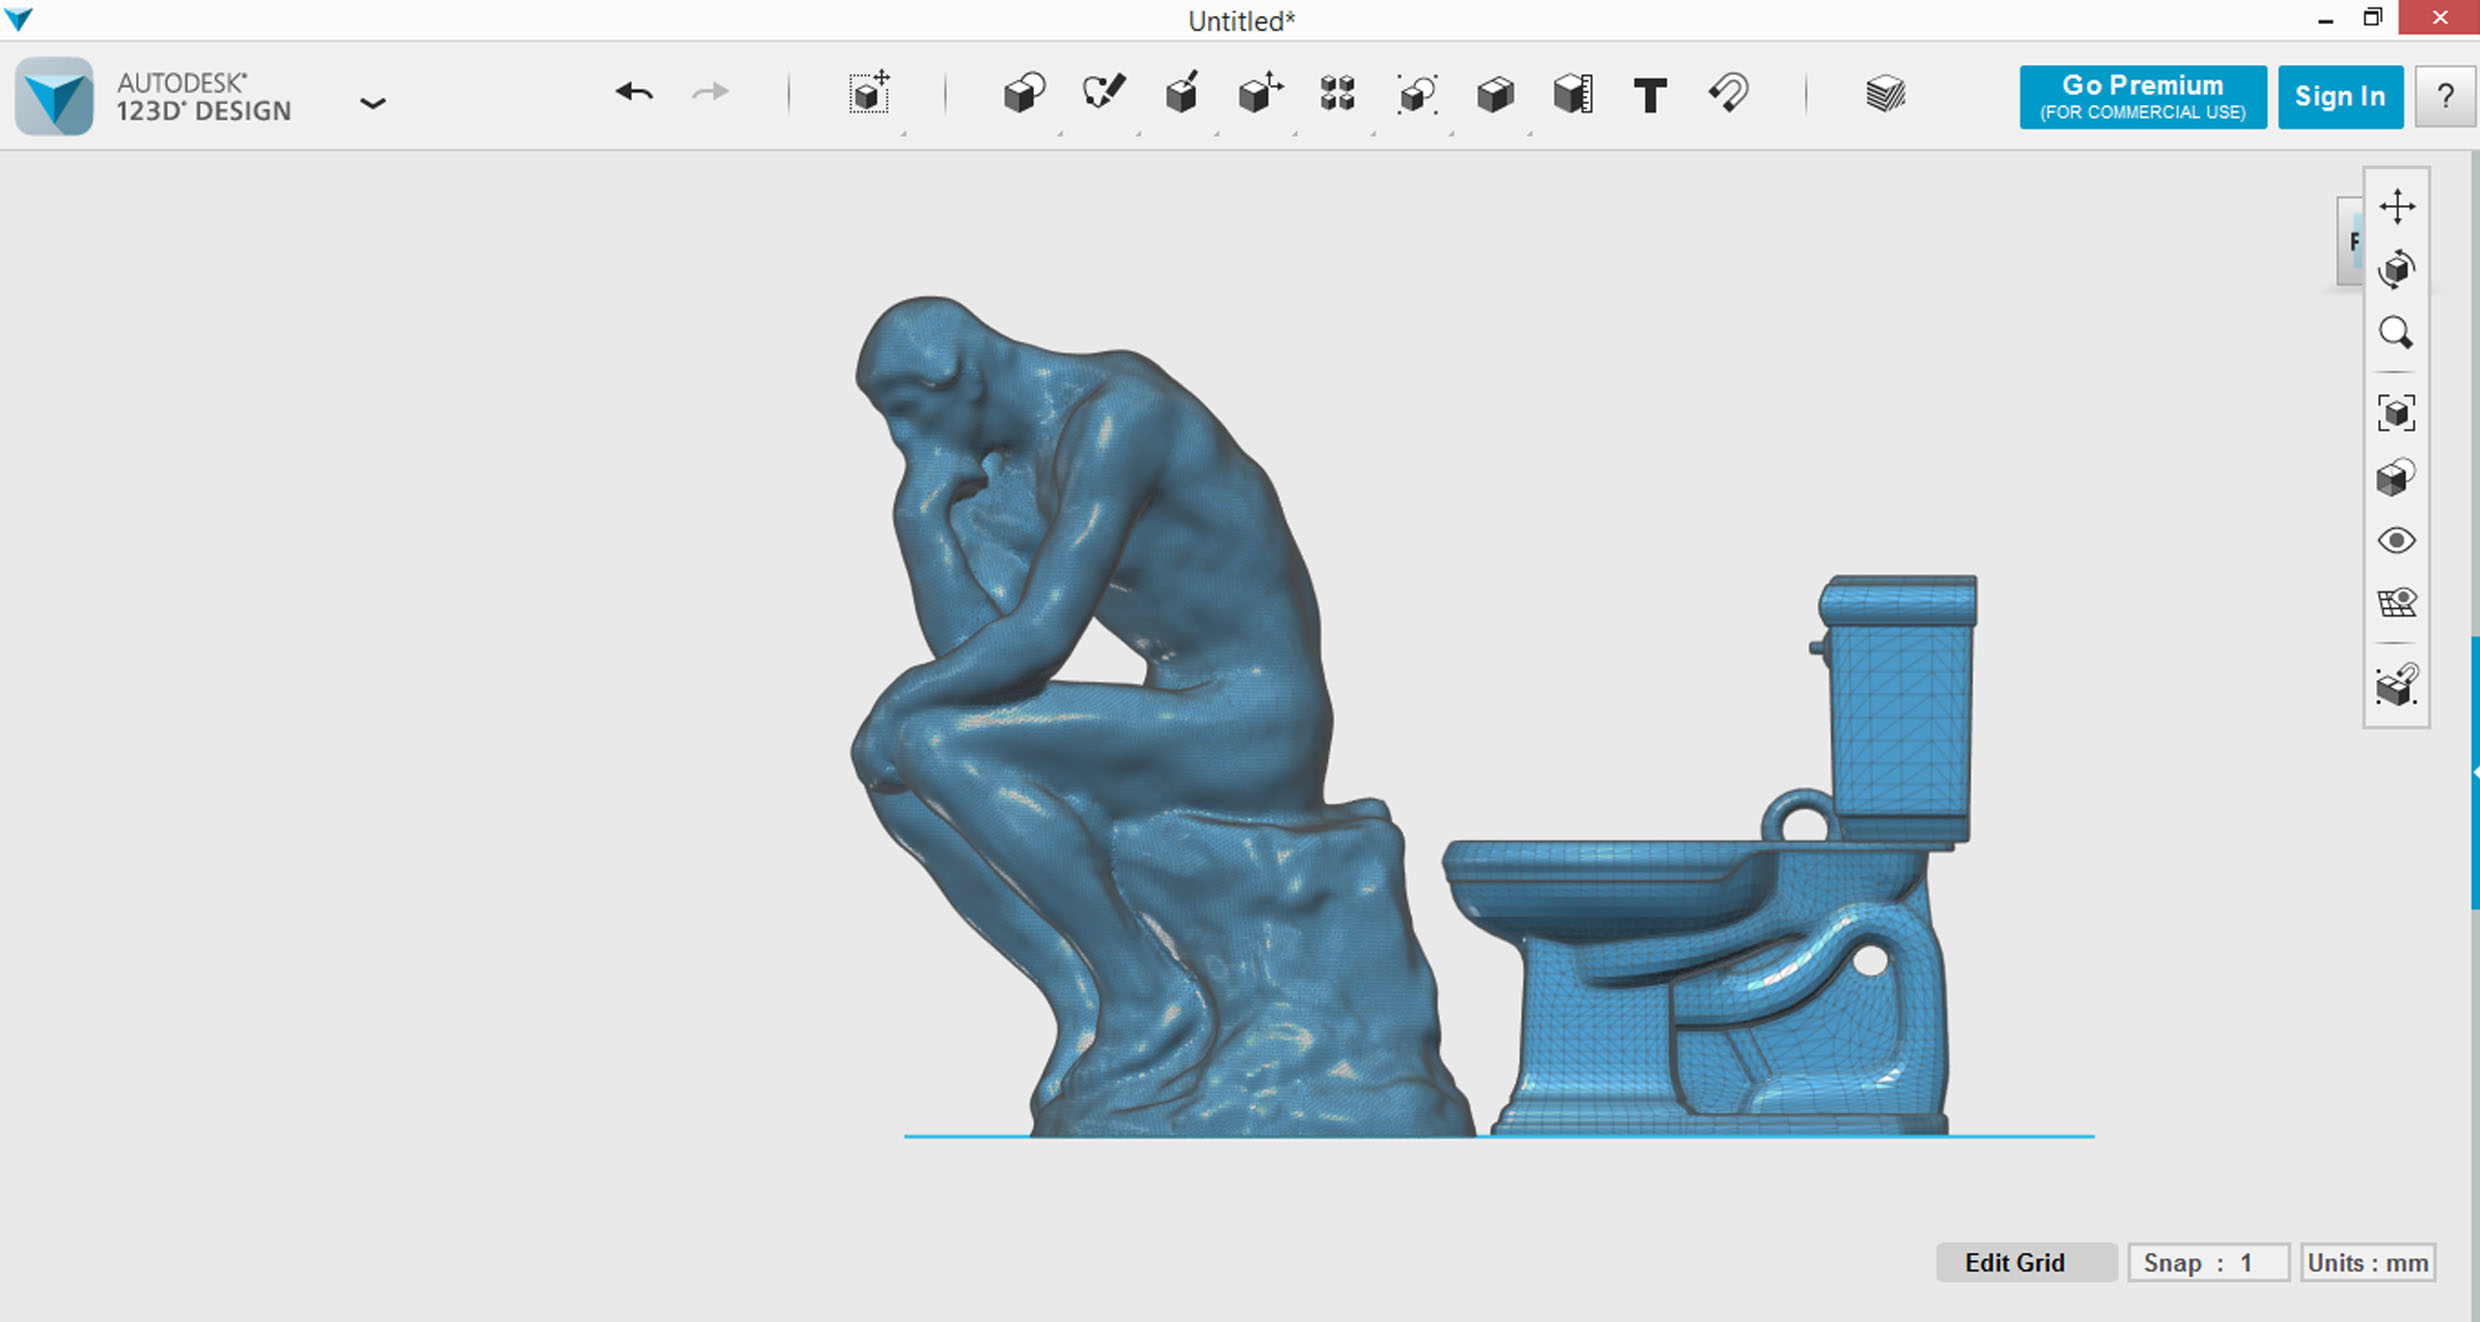Toggle the Snap setting in the navigation bar
This screenshot has height=1322, width=2480.
[2397, 685]
